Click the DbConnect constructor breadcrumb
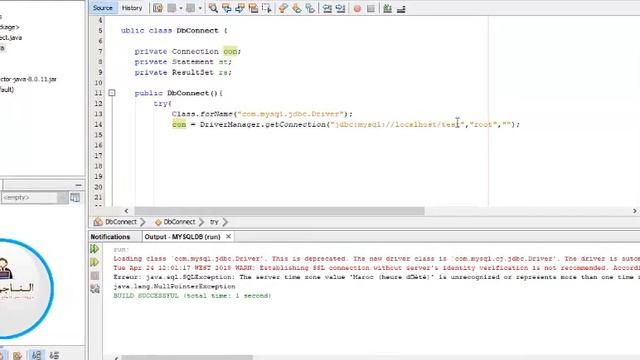 175,222
